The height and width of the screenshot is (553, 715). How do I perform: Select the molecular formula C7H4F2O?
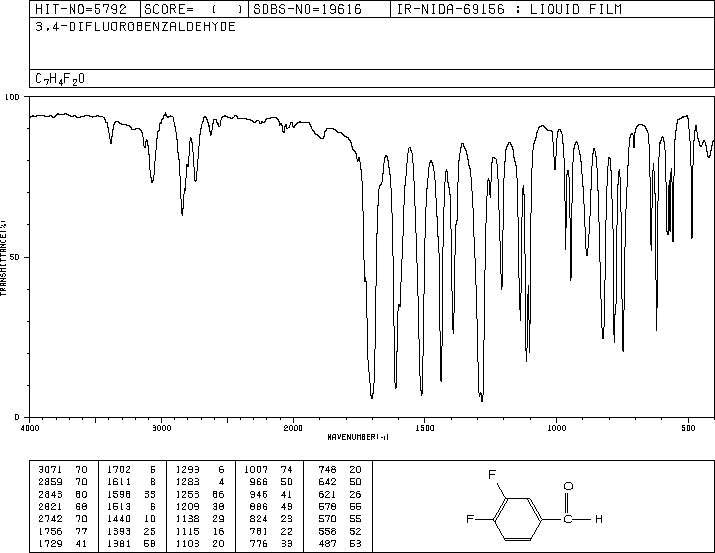60,79
